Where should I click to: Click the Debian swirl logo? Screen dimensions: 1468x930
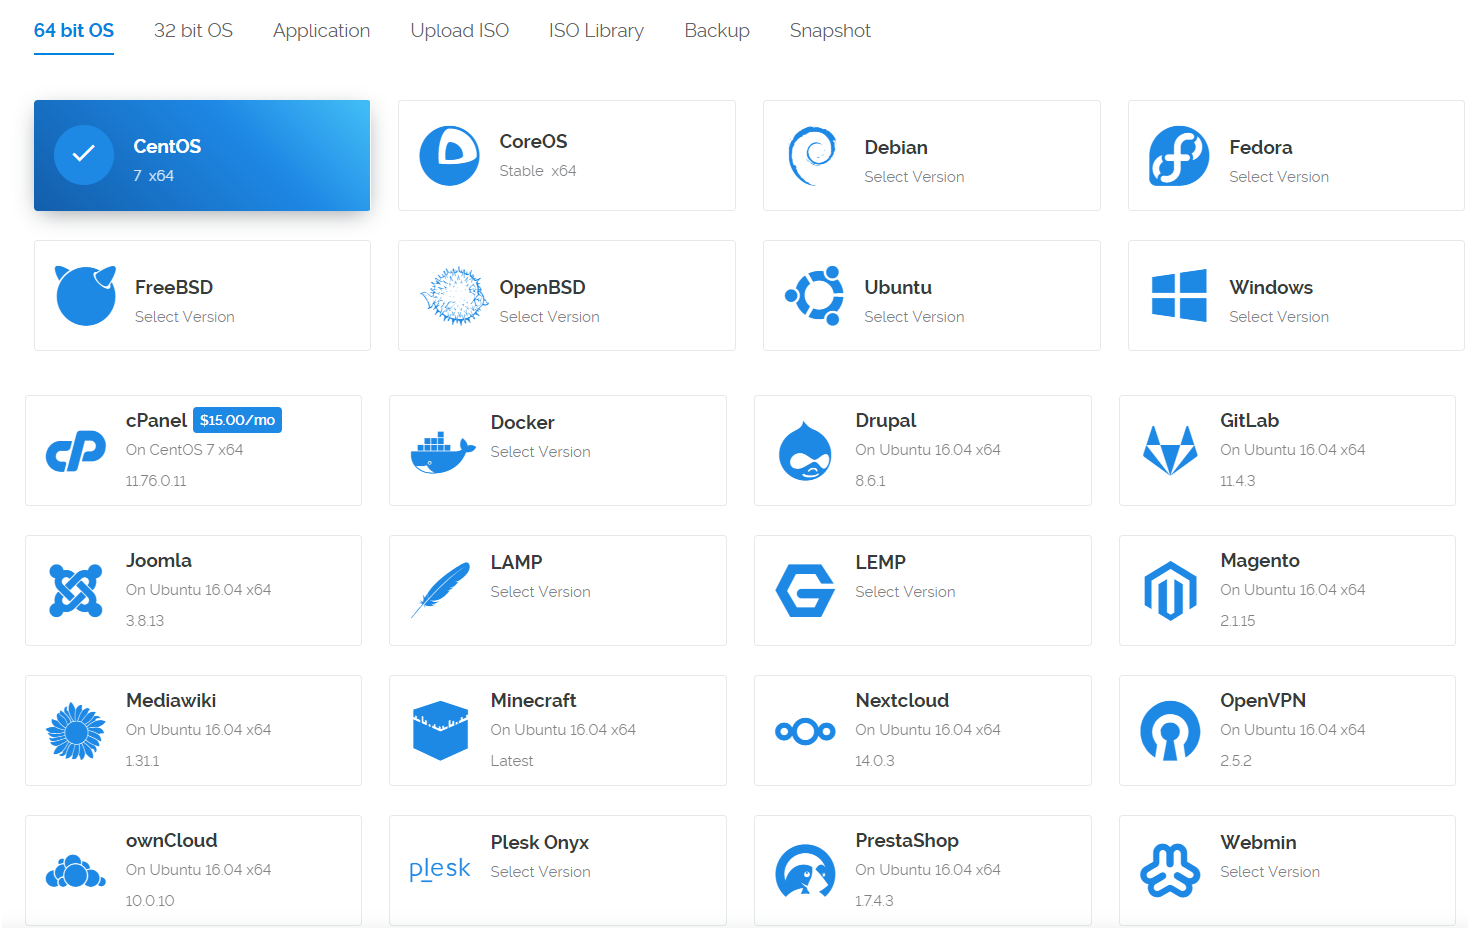point(813,156)
